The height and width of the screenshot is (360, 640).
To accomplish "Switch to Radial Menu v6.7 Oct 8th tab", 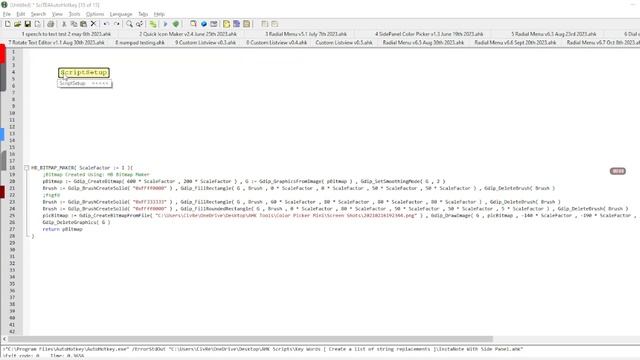I will tap(603, 42).
